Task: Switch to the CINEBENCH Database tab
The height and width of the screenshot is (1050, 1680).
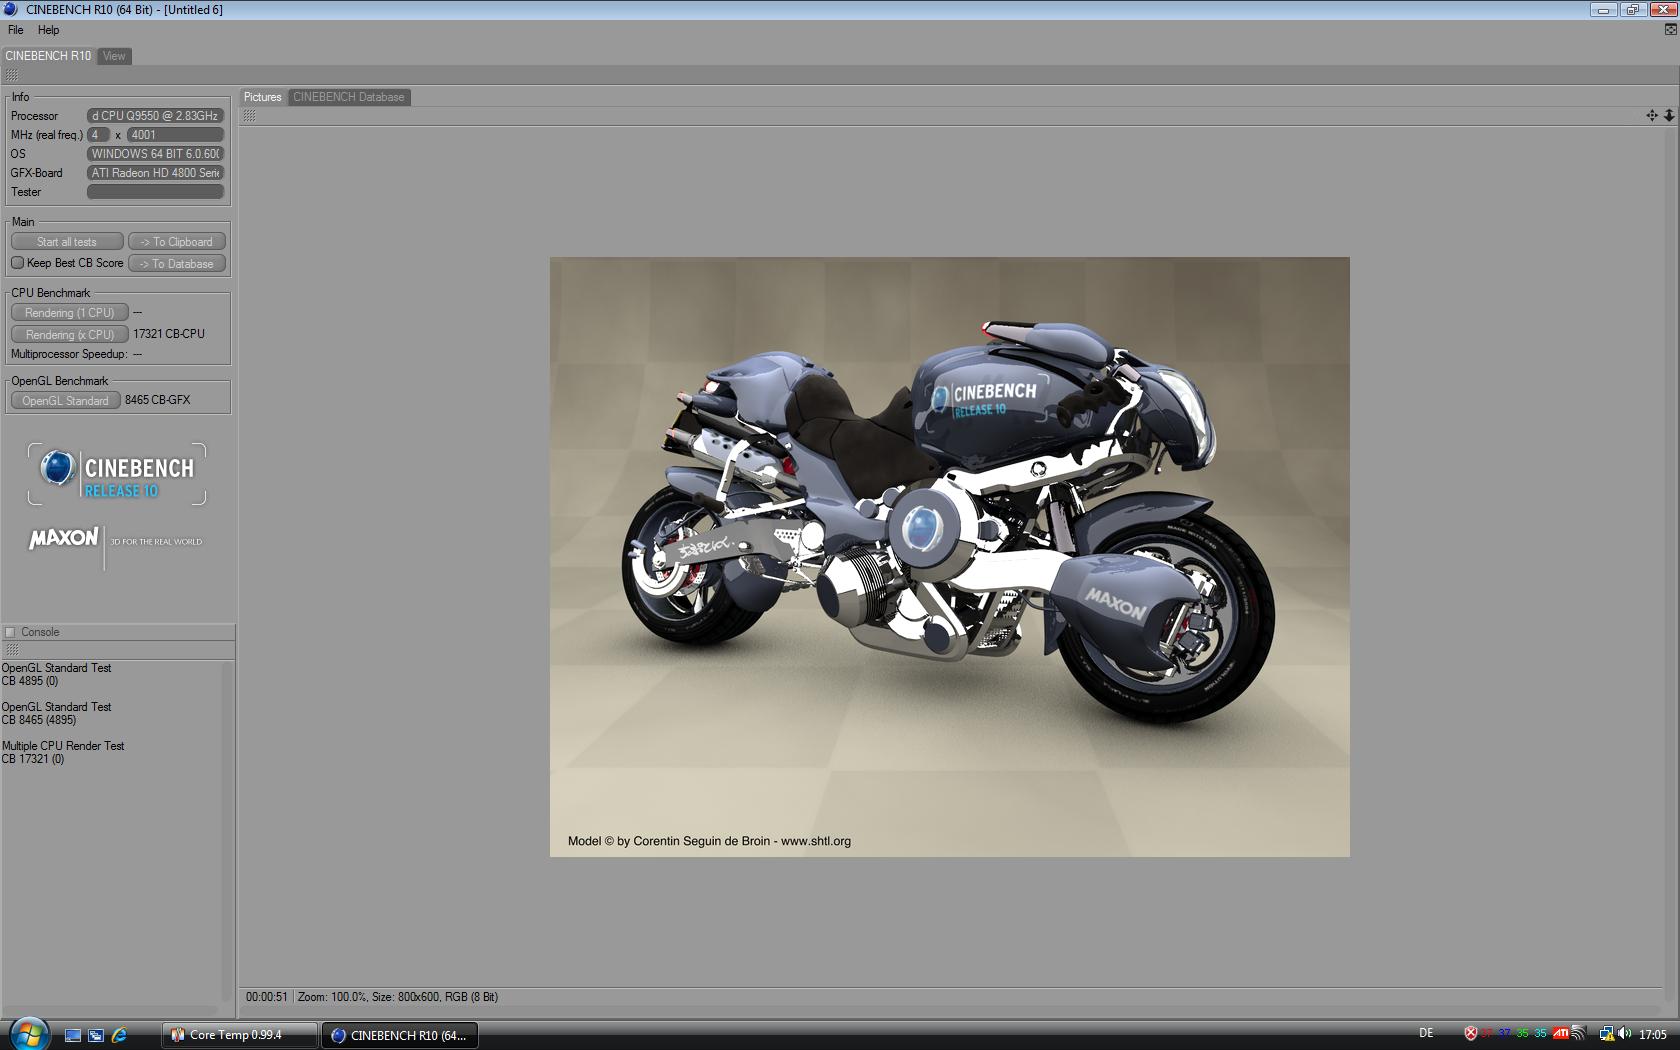Action: coord(349,97)
